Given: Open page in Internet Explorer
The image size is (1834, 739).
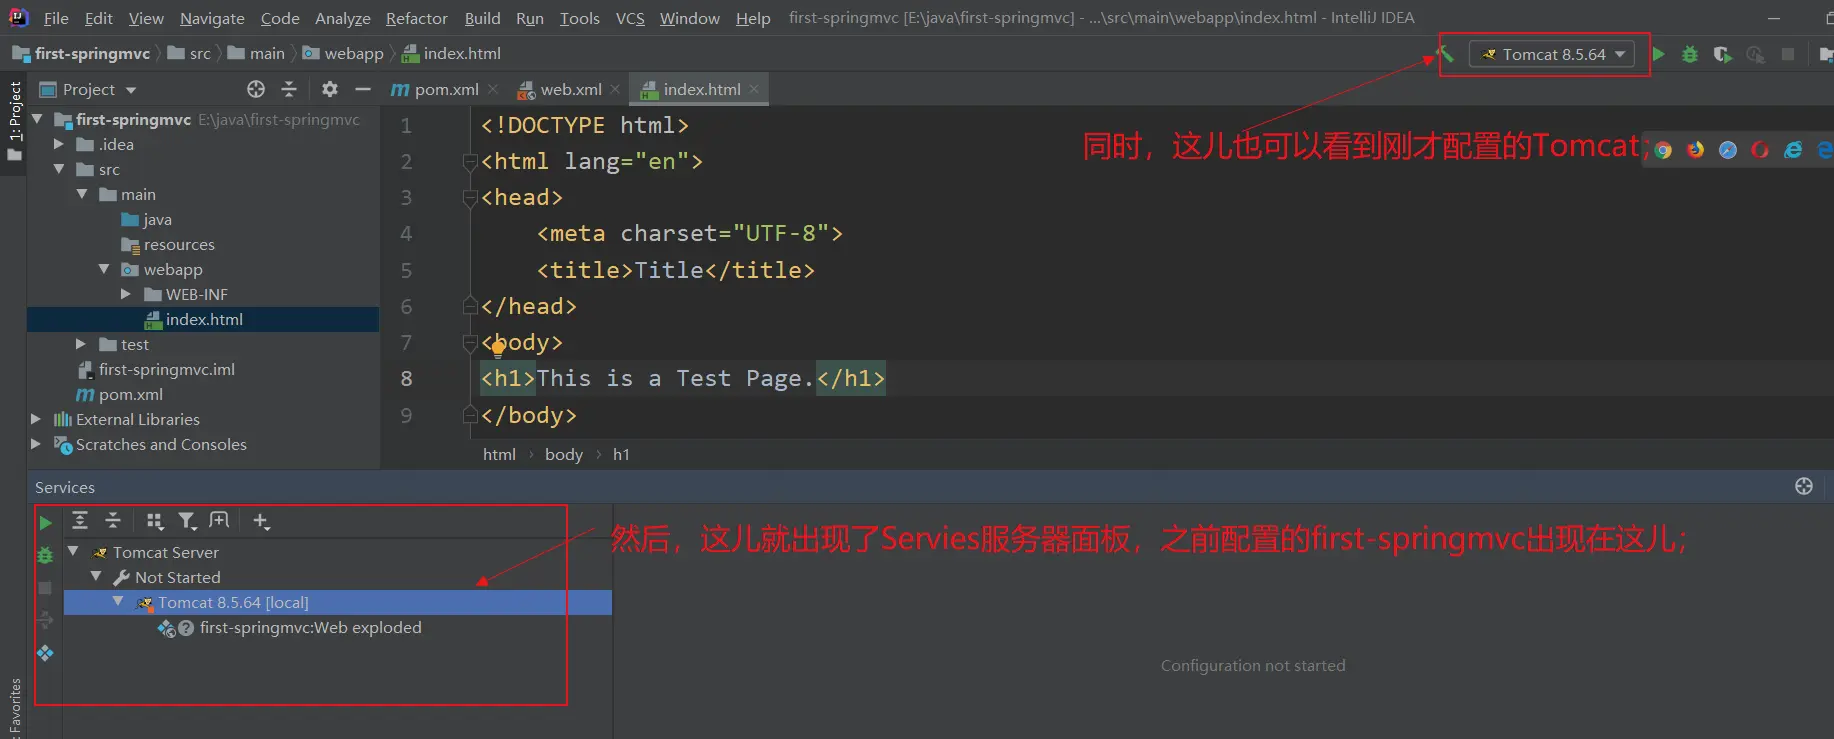Looking at the screenshot, I should click(x=1793, y=150).
